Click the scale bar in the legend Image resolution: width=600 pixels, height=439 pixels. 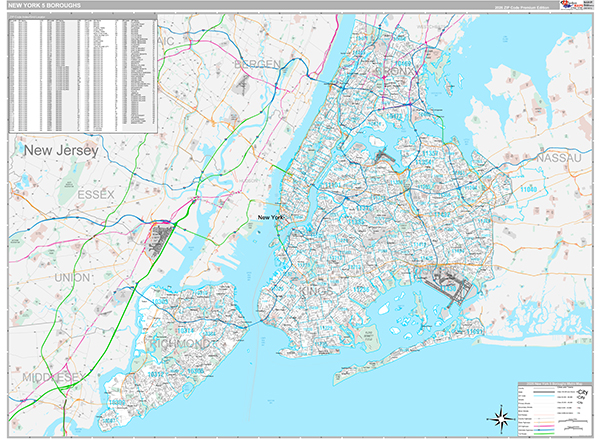point(573,421)
